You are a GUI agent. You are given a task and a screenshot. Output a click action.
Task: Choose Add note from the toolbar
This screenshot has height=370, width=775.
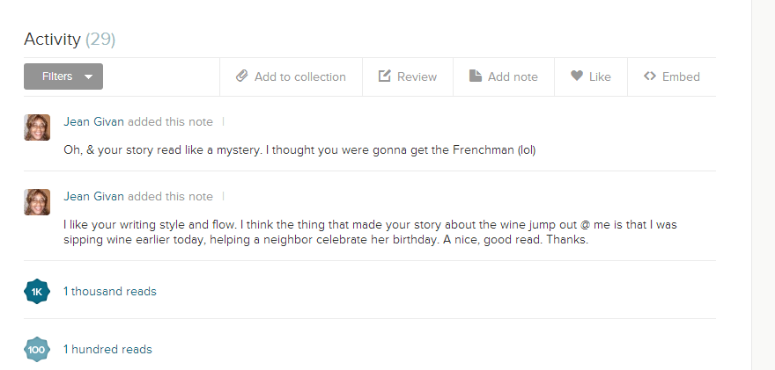pyautogui.click(x=504, y=77)
